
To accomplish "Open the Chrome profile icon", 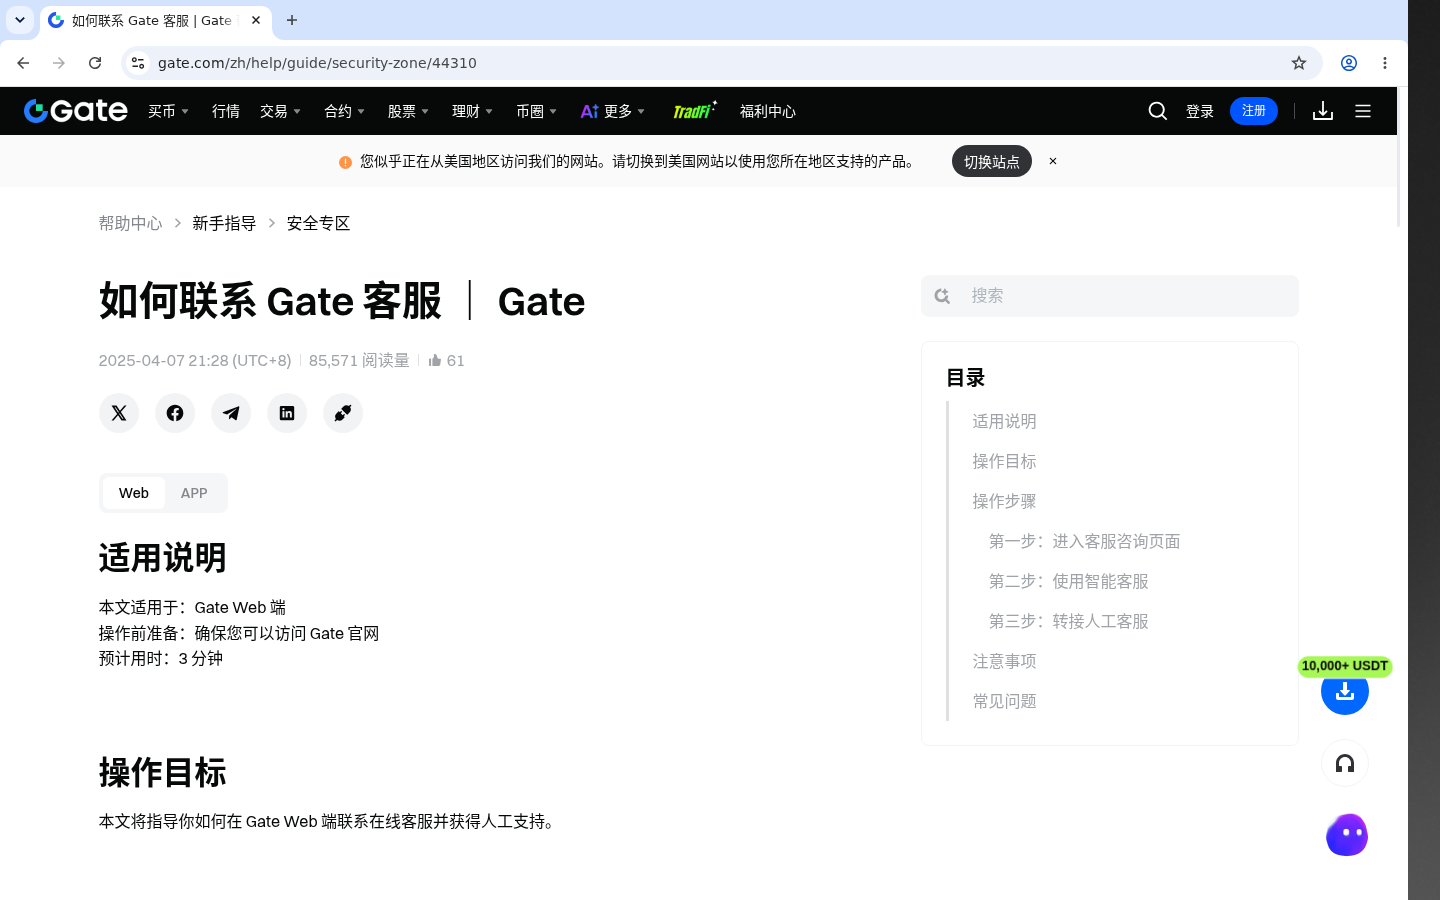I will [x=1349, y=63].
